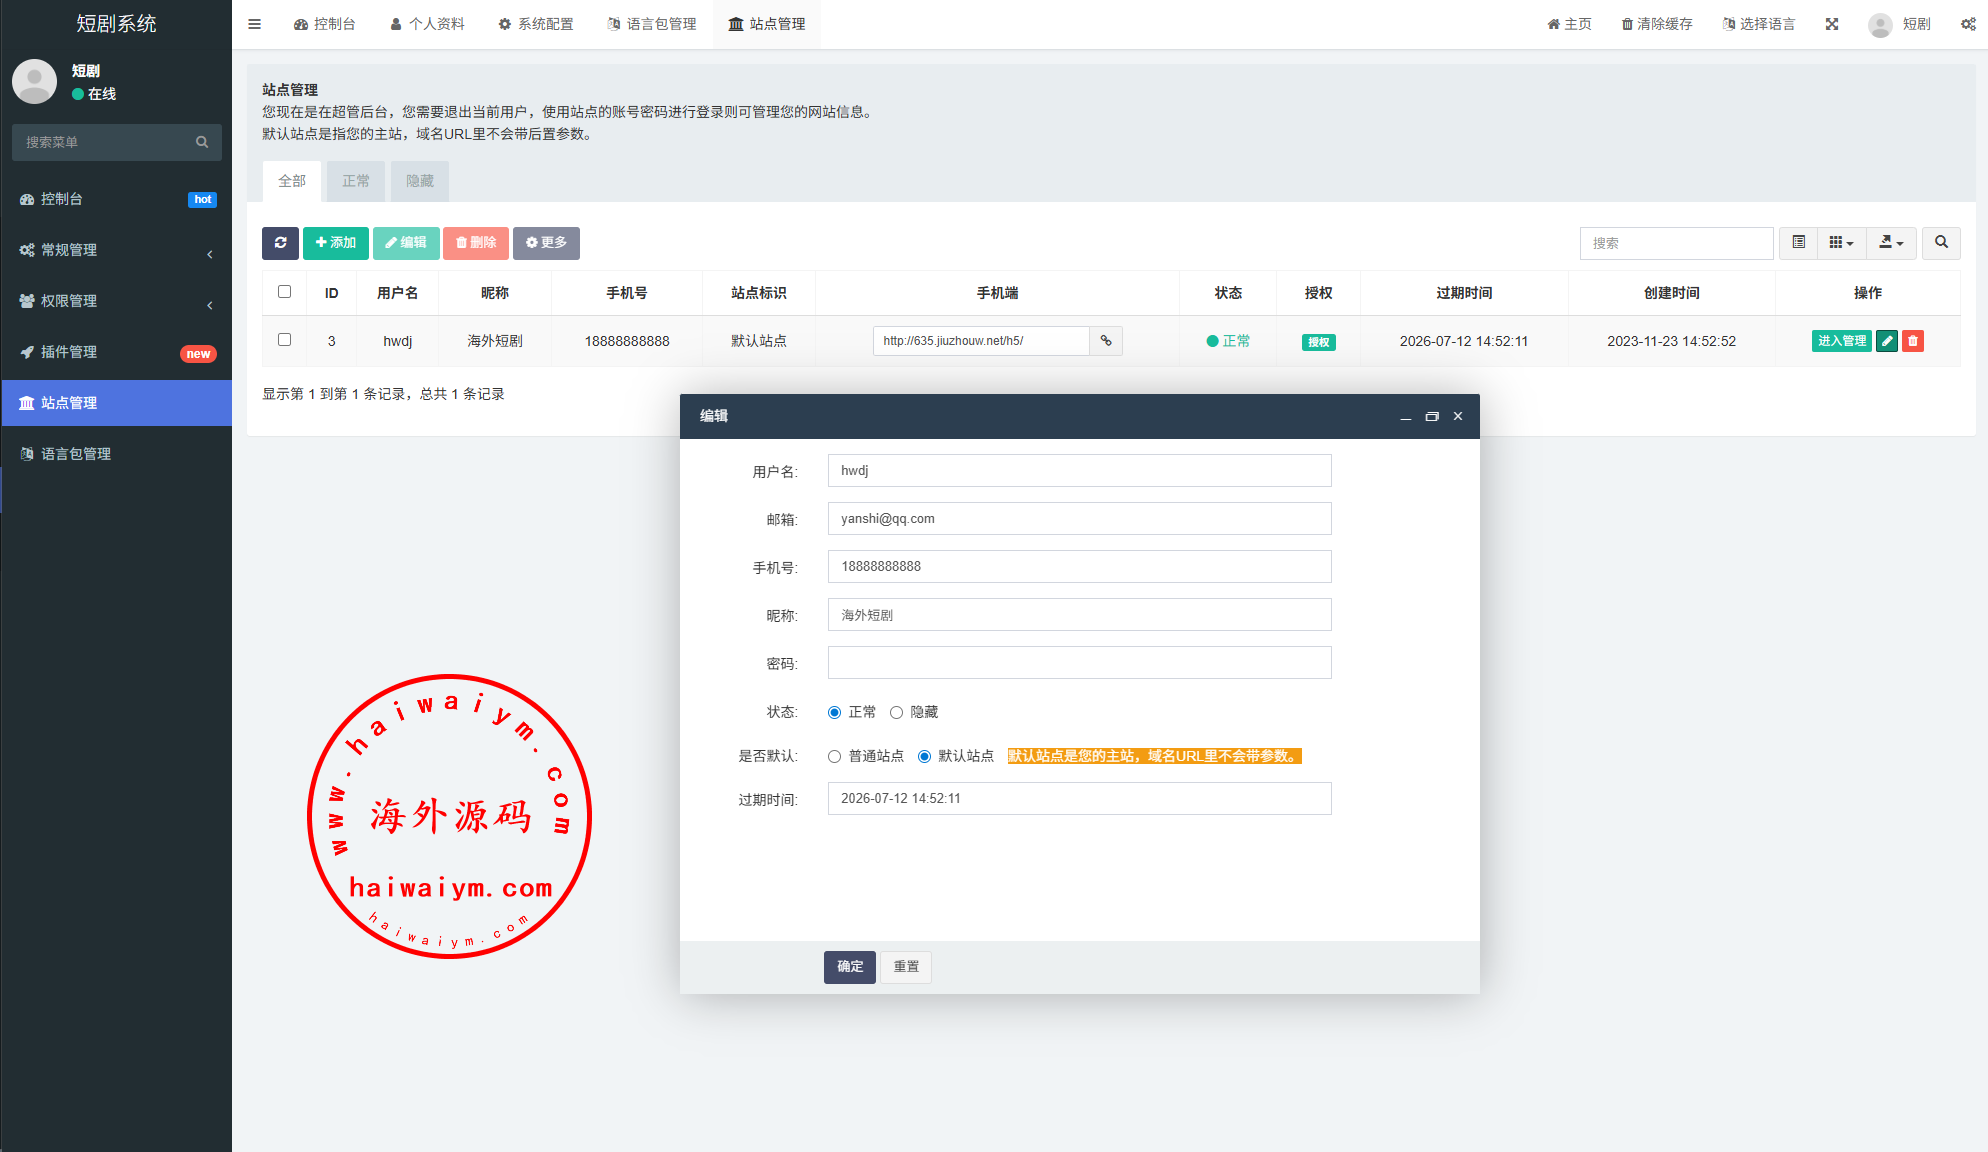Image resolution: width=1988 pixels, height=1152 pixels.
Task: Click the green edit pencil in row actions
Action: (1887, 341)
